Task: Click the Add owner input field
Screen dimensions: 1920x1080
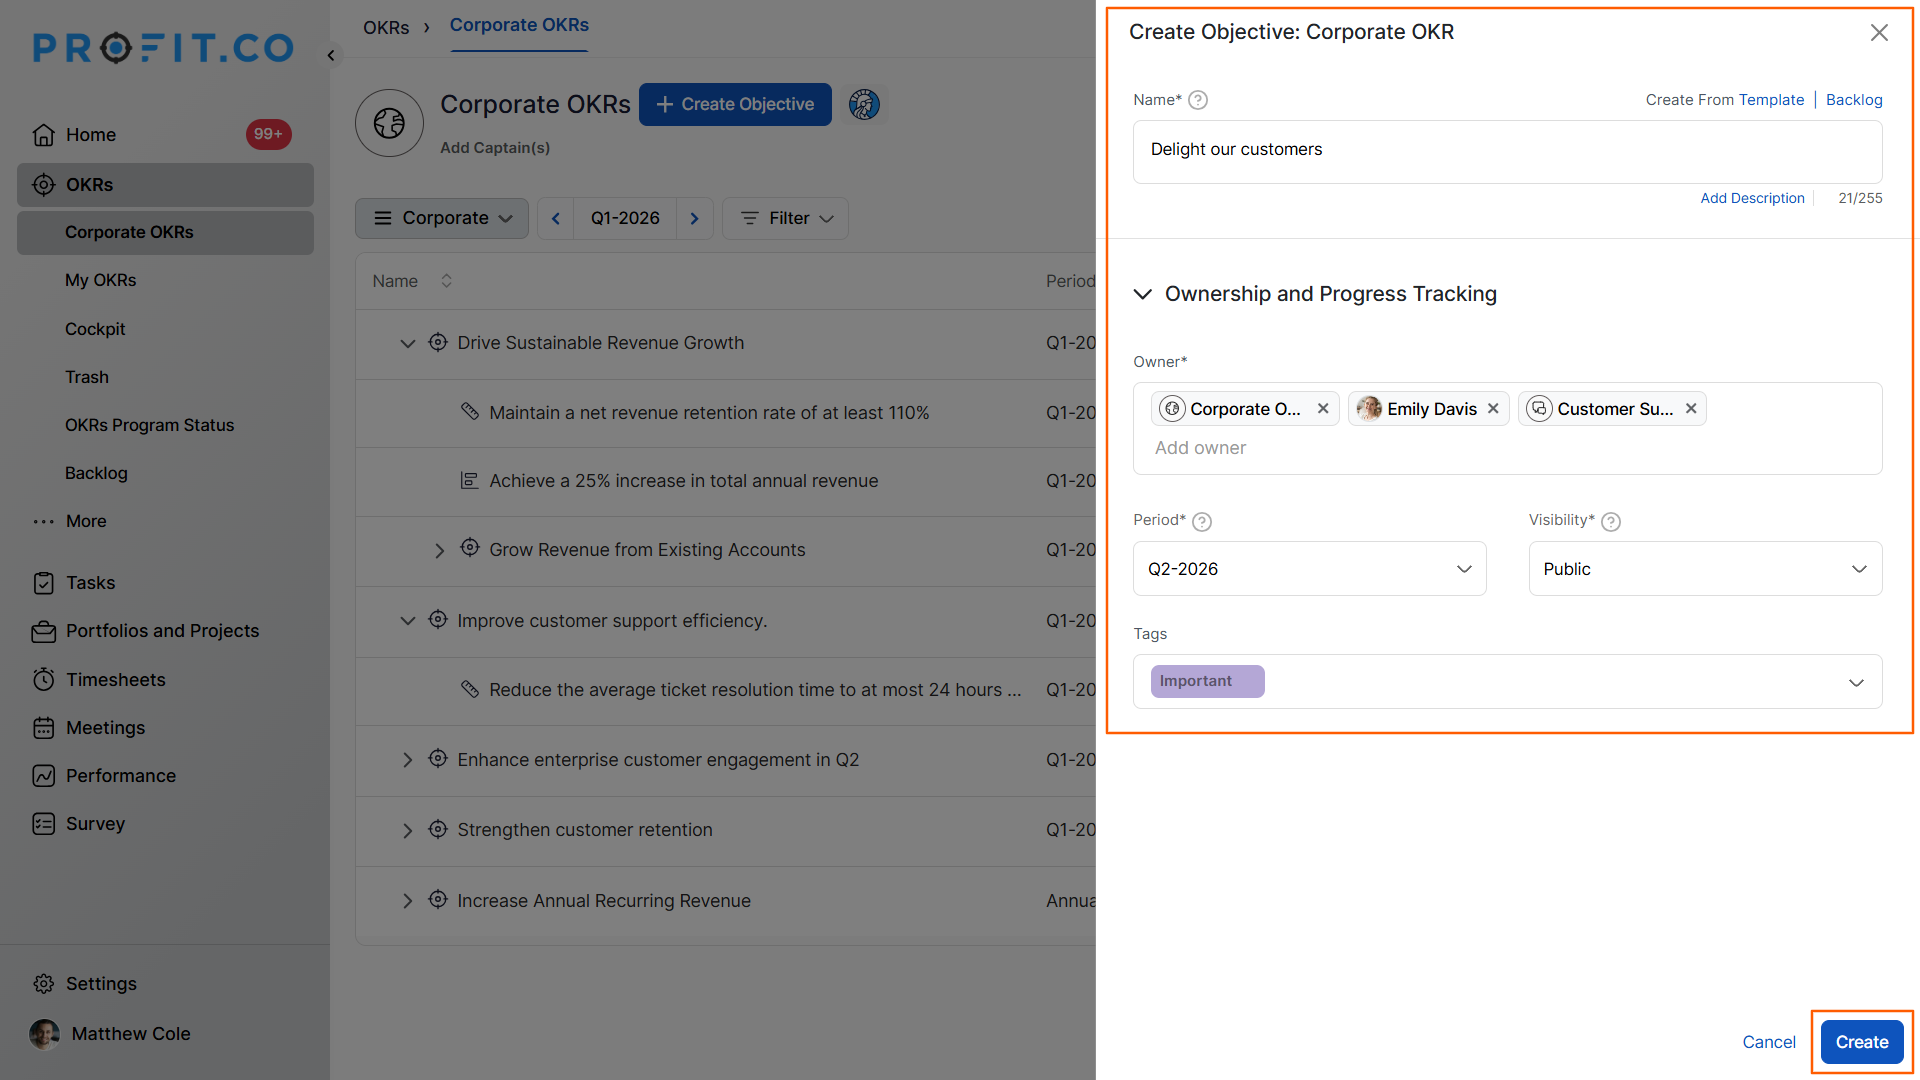Action: tap(1200, 448)
